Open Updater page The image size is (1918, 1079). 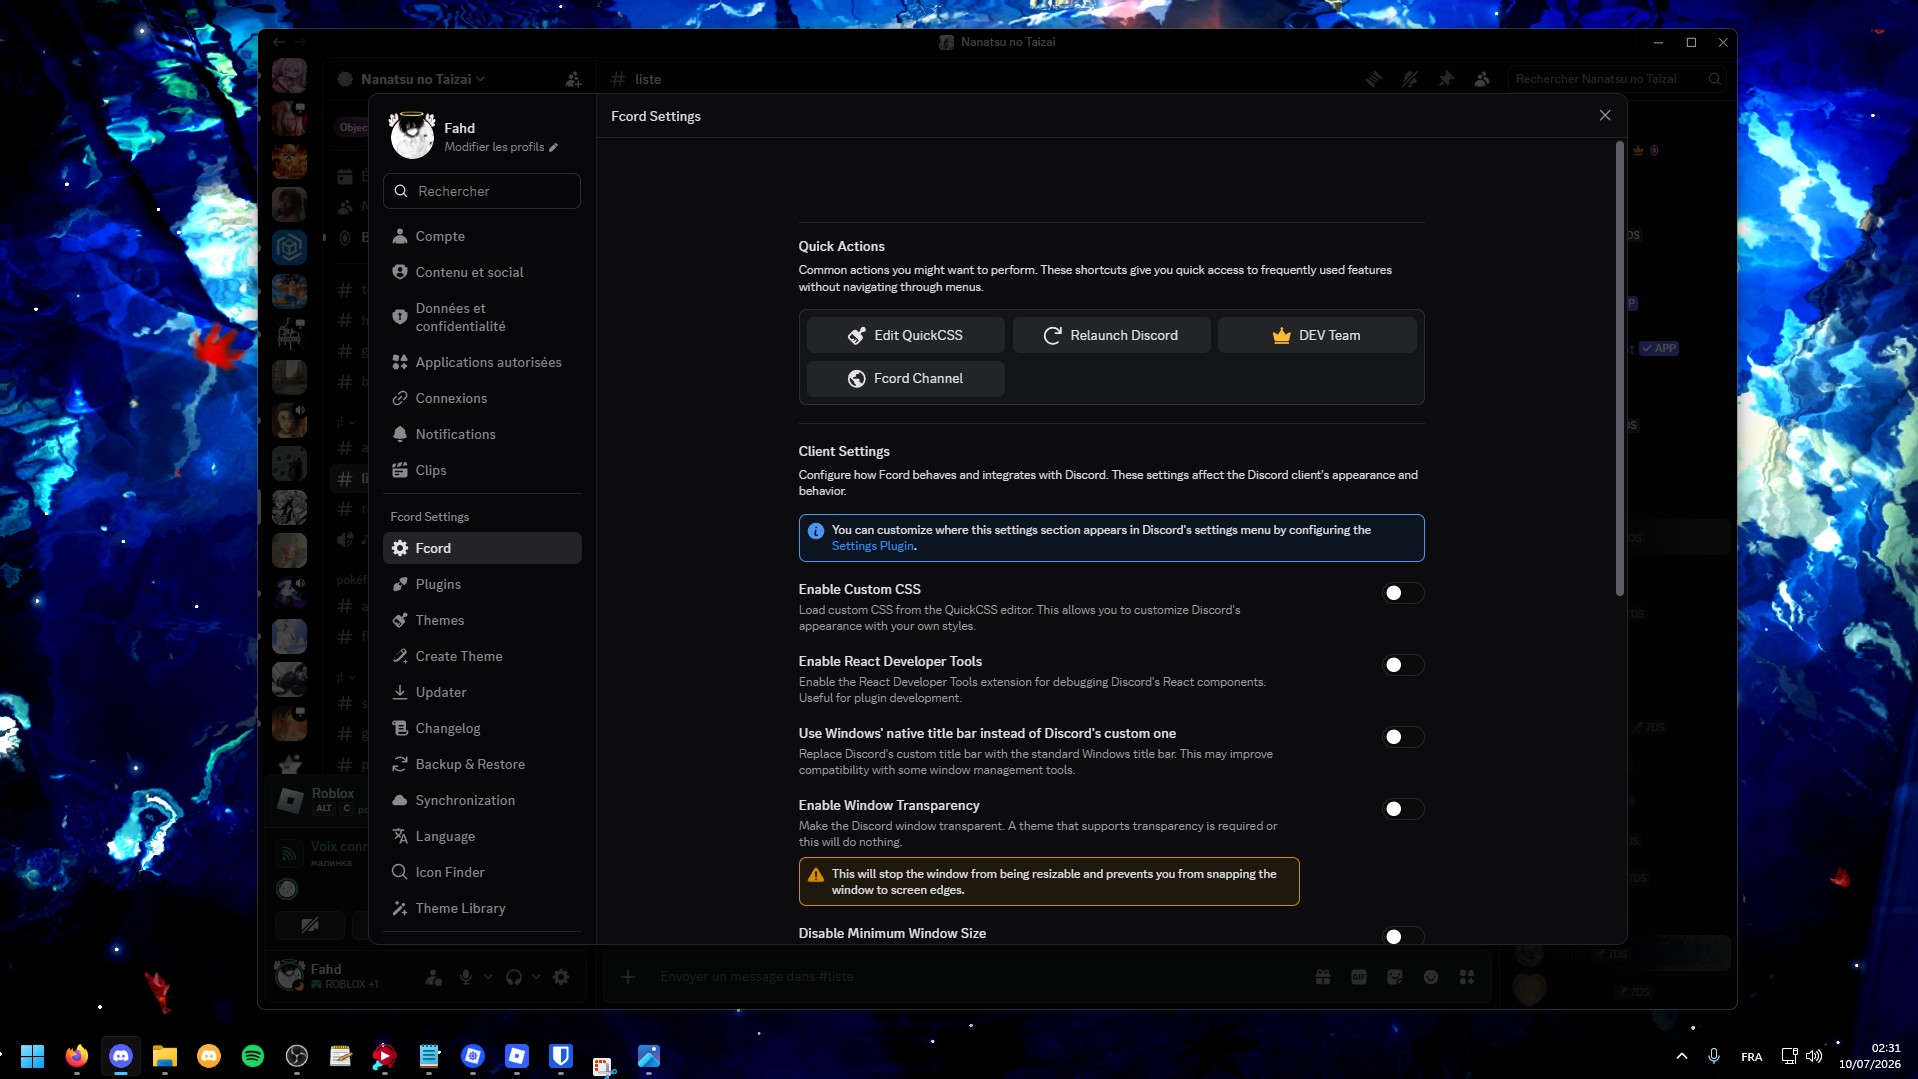(x=482, y=692)
